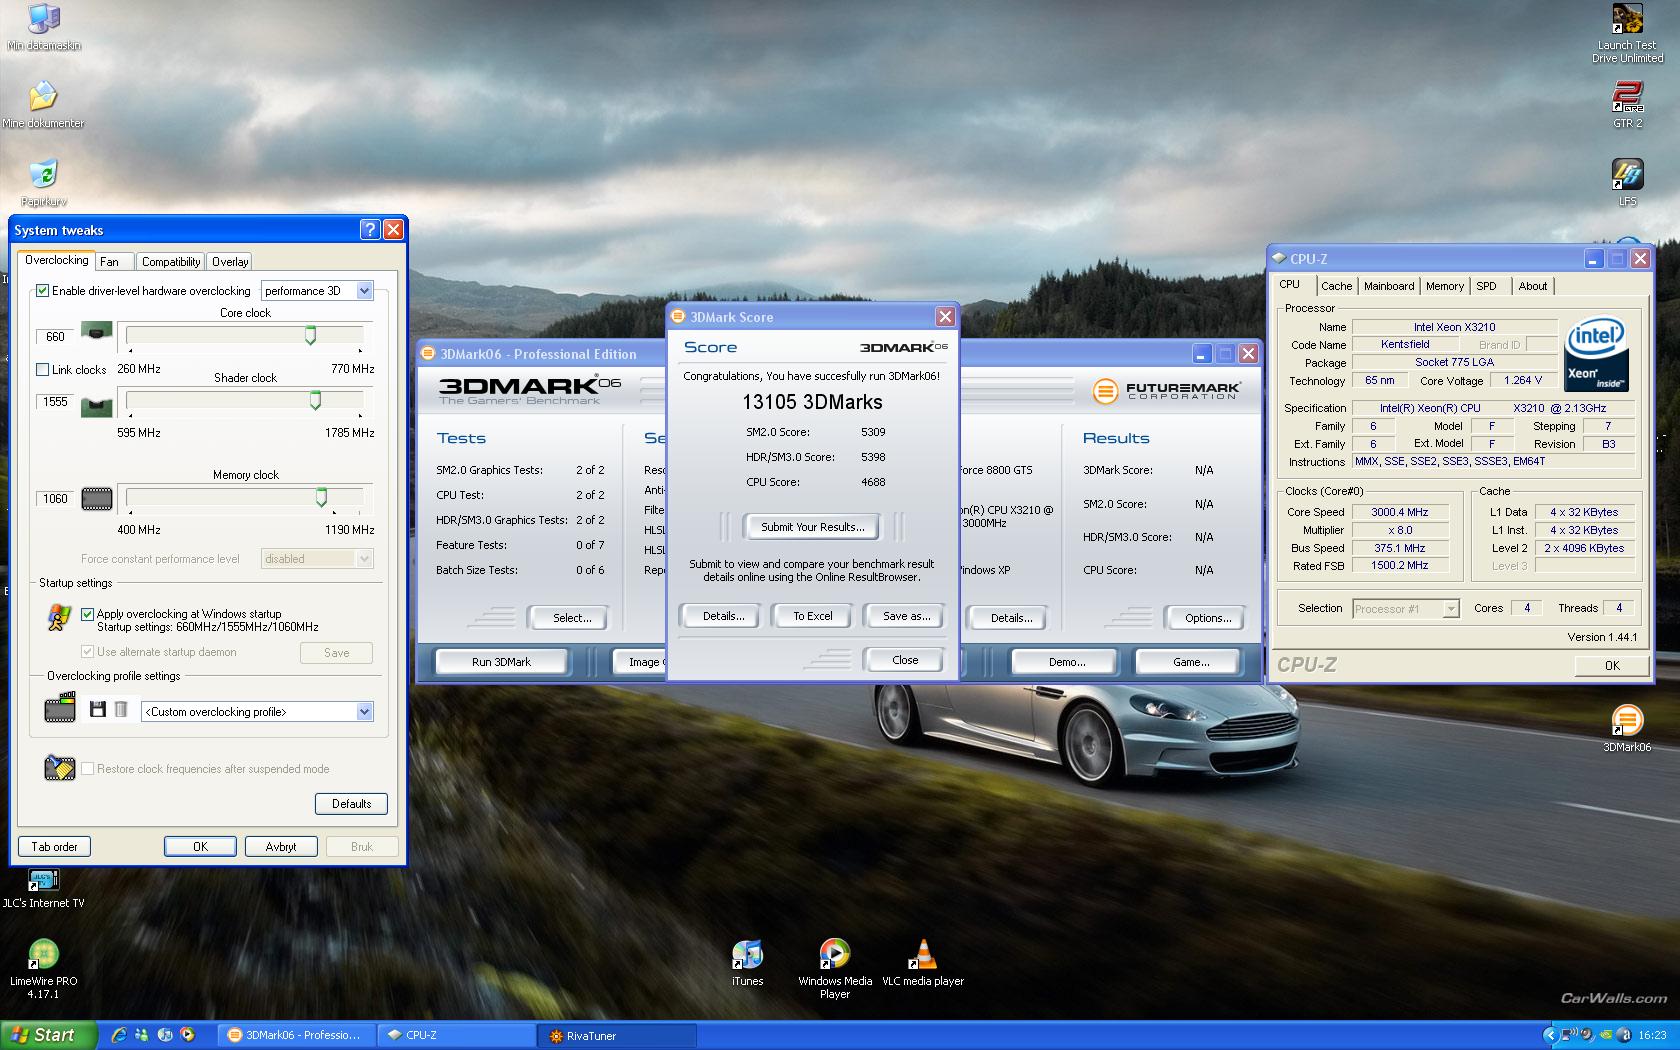Click the memory clock 1060 value field
The image size is (1680, 1050).
coord(55,499)
